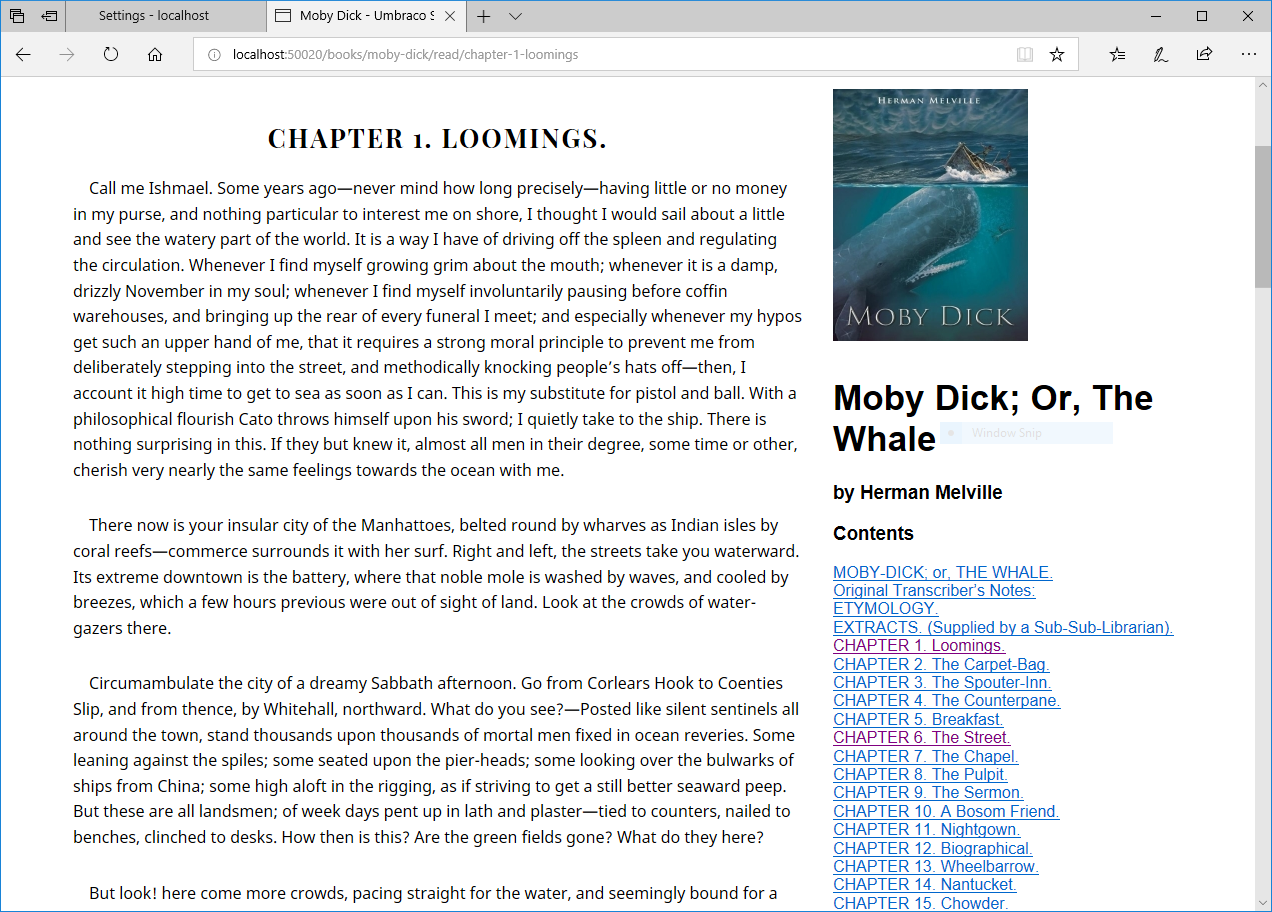Minimize the browser window
Screen dimensions: 1272x912
[x=1156, y=16]
